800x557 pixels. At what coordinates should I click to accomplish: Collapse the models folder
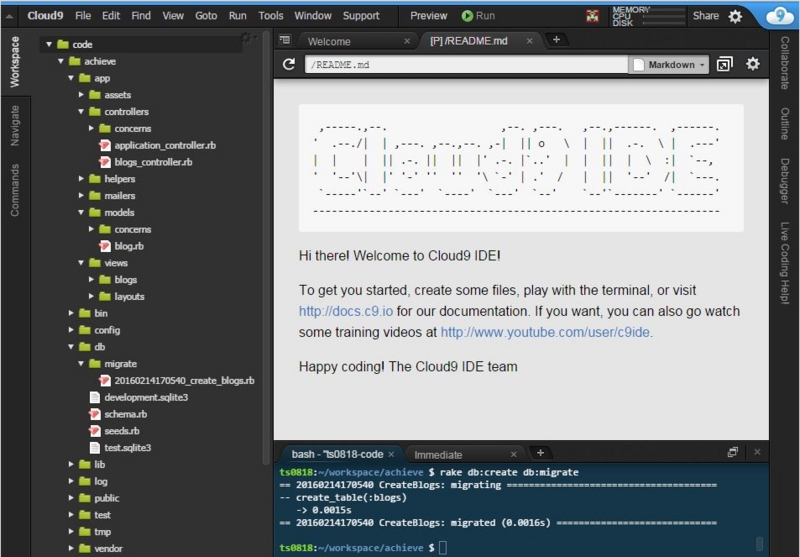tap(81, 213)
